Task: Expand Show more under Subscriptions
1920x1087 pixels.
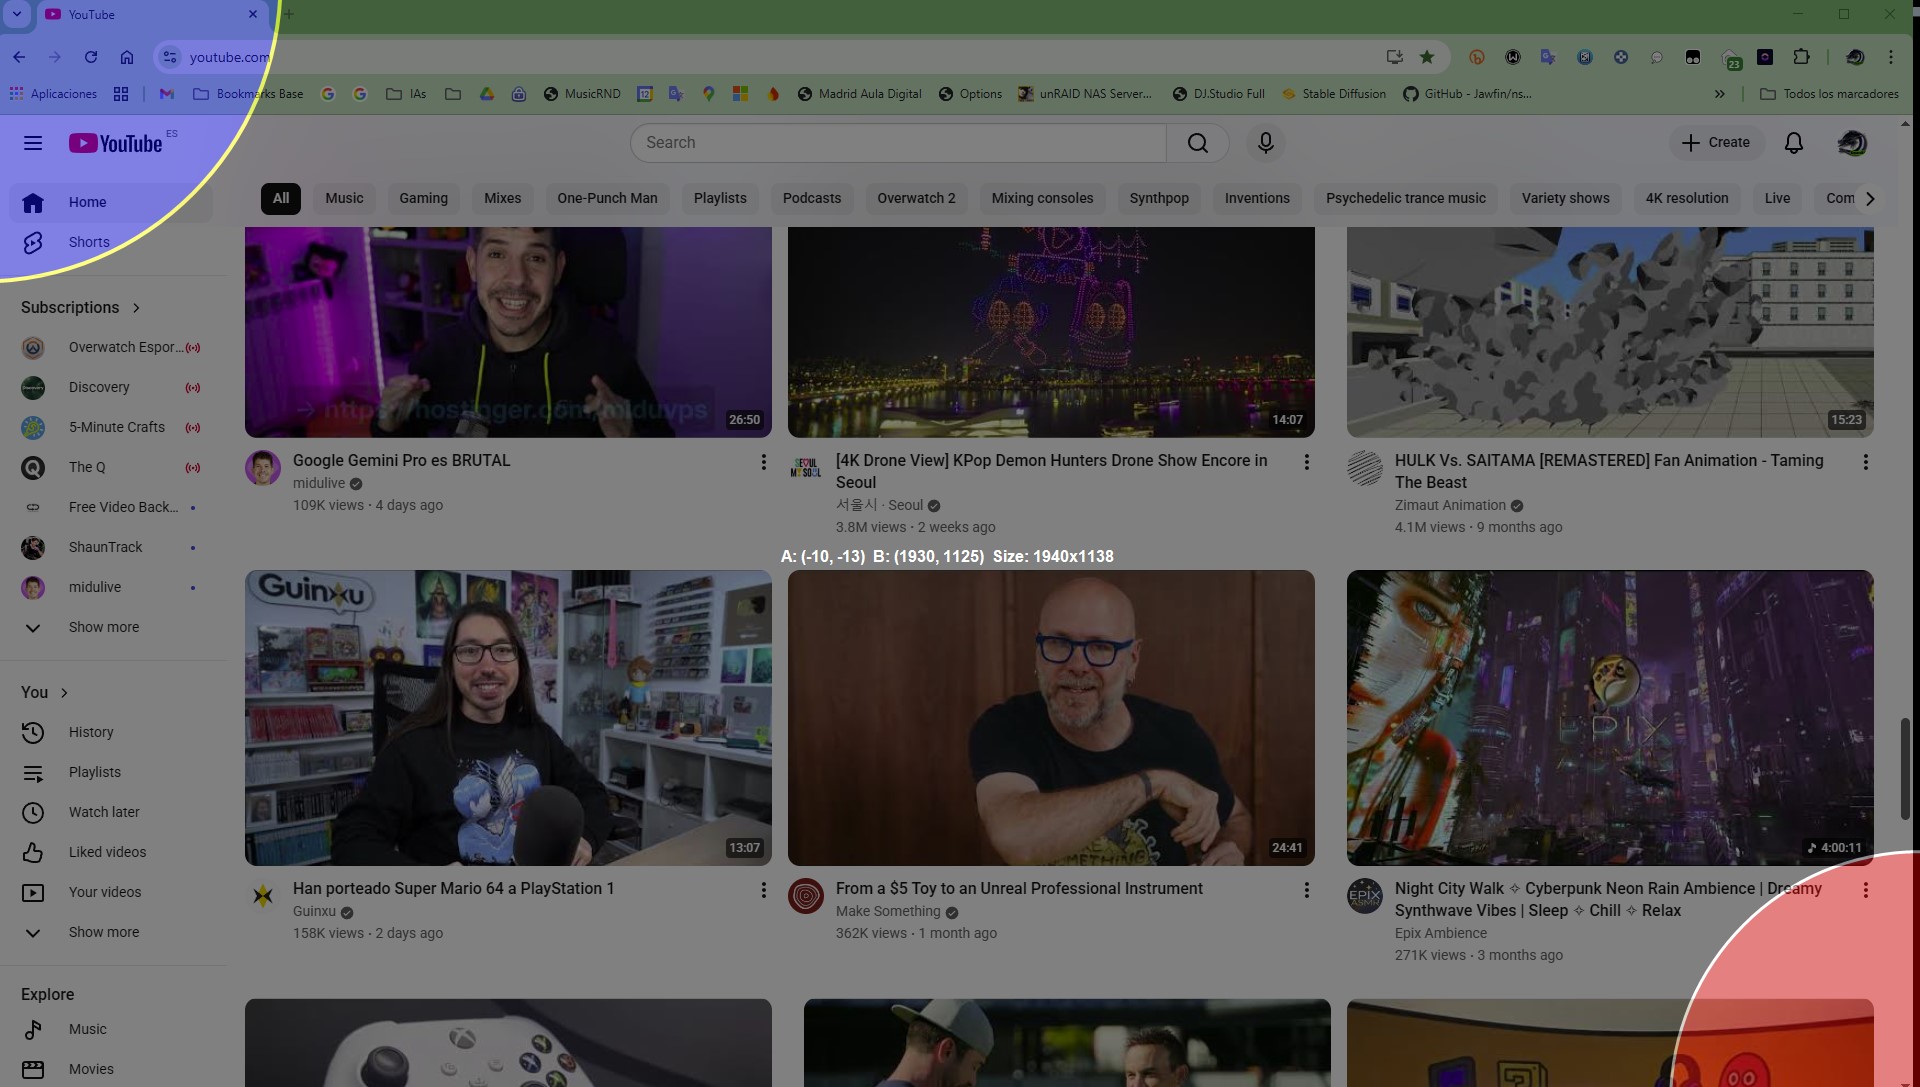Action: (104, 627)
